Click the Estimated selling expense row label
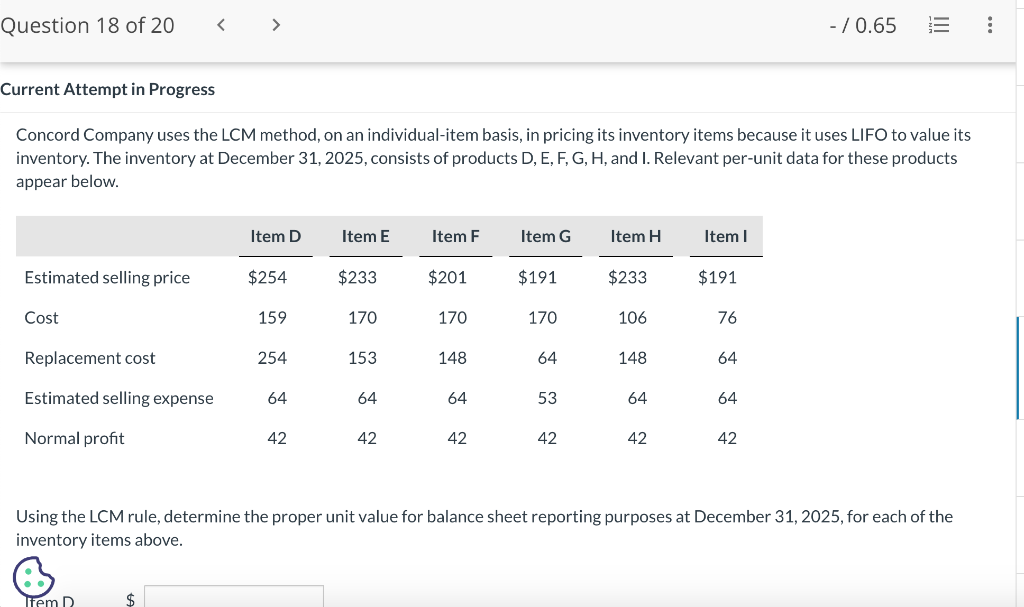Viewport: 1024px width, 607px height. coord(119,399)
